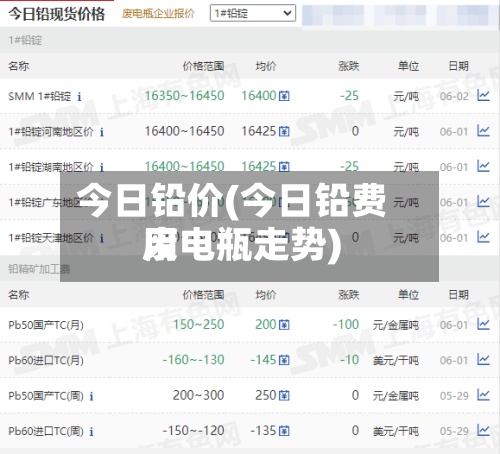
Task: Open trend chart for SMM 1#铅锭
Action: tap(483, 96)
